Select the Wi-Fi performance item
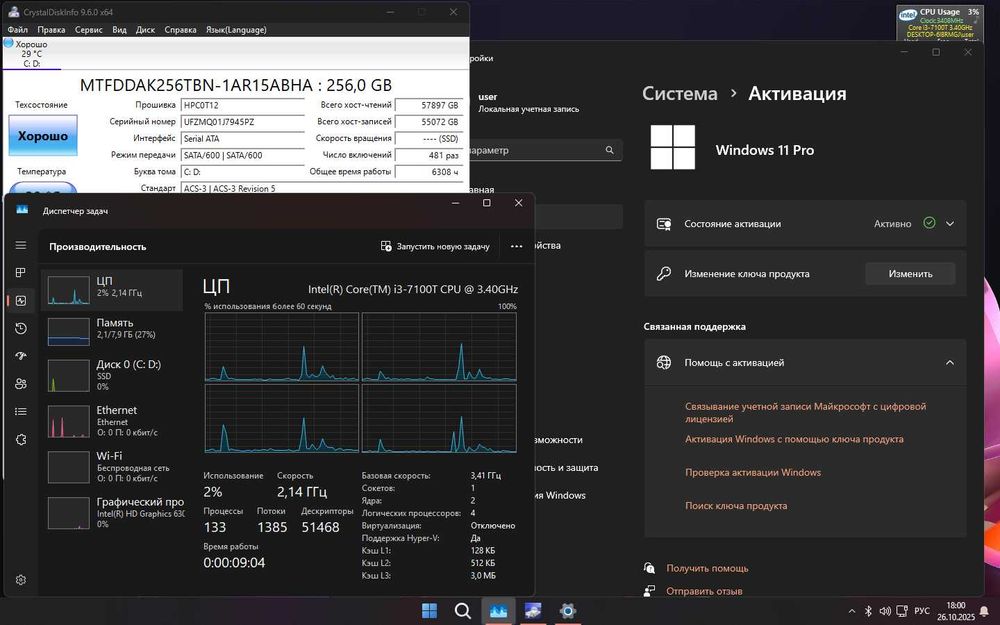The image size is (1000, 625). 112,466
